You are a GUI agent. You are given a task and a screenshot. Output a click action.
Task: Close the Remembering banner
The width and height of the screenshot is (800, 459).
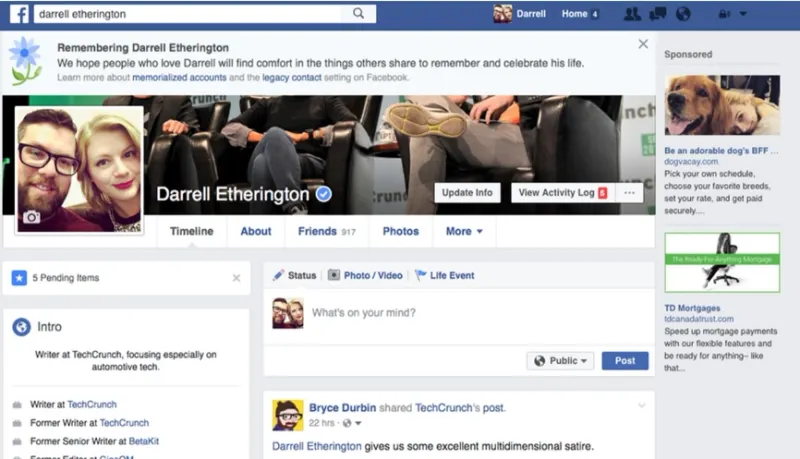[643, 44]
